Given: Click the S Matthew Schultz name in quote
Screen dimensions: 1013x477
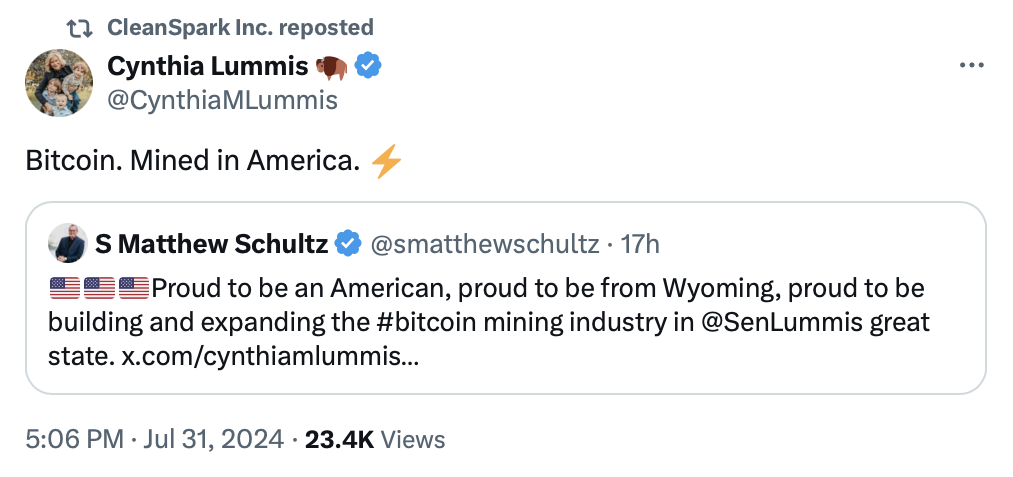Looking at the screenshot, I should pos(211,244).
